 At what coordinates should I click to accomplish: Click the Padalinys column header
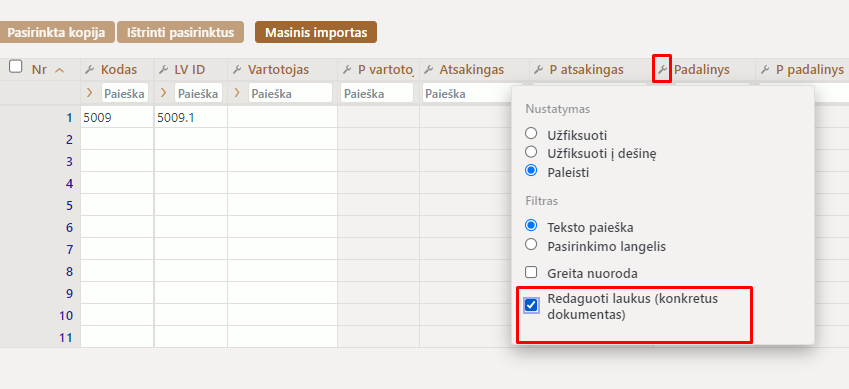point(702,70)
